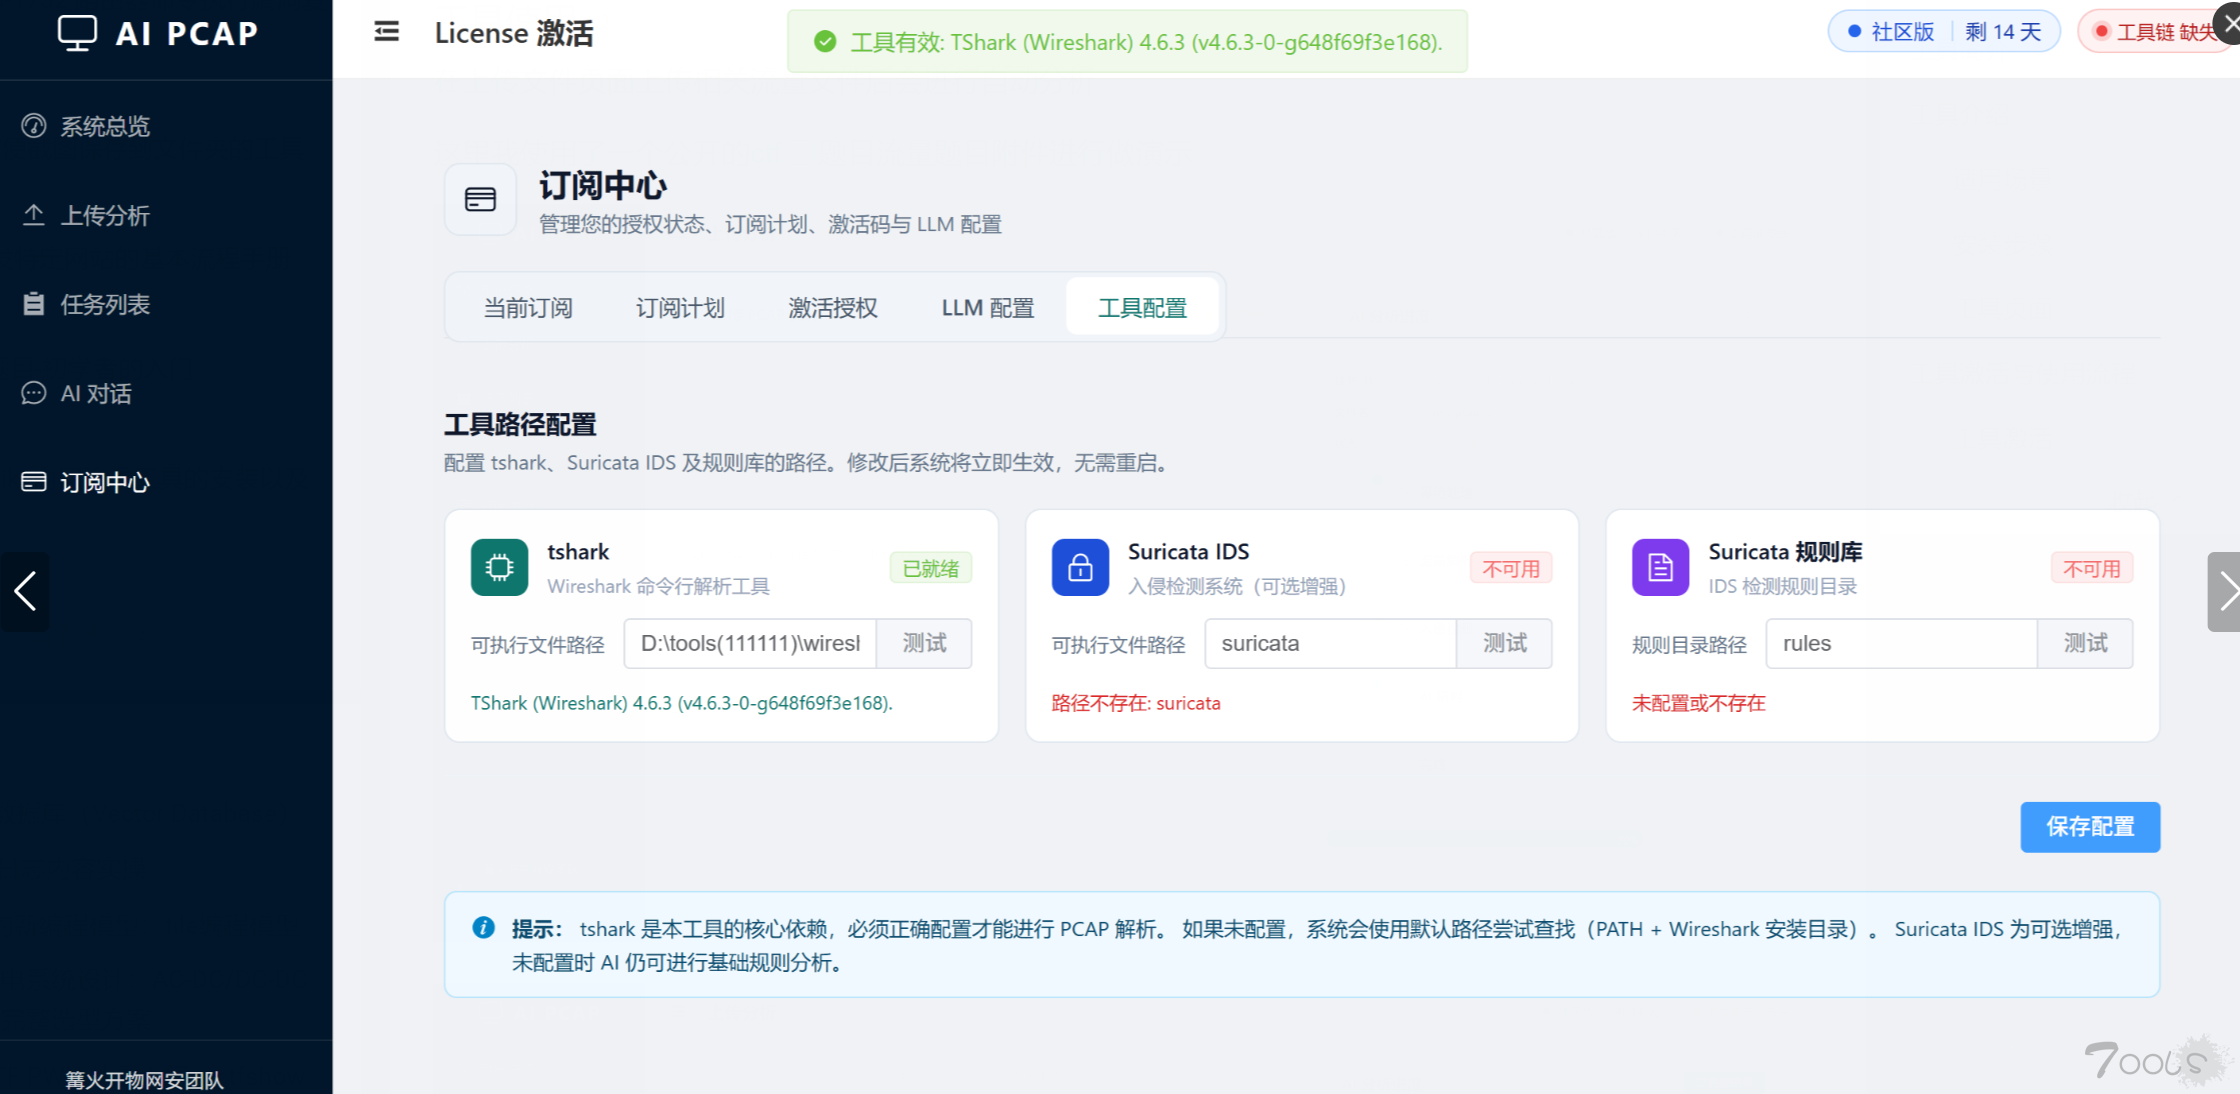Select the 当前订阅 tab
The height and width of the screenshot is (1094, 2240).
(x=528, y=307)
